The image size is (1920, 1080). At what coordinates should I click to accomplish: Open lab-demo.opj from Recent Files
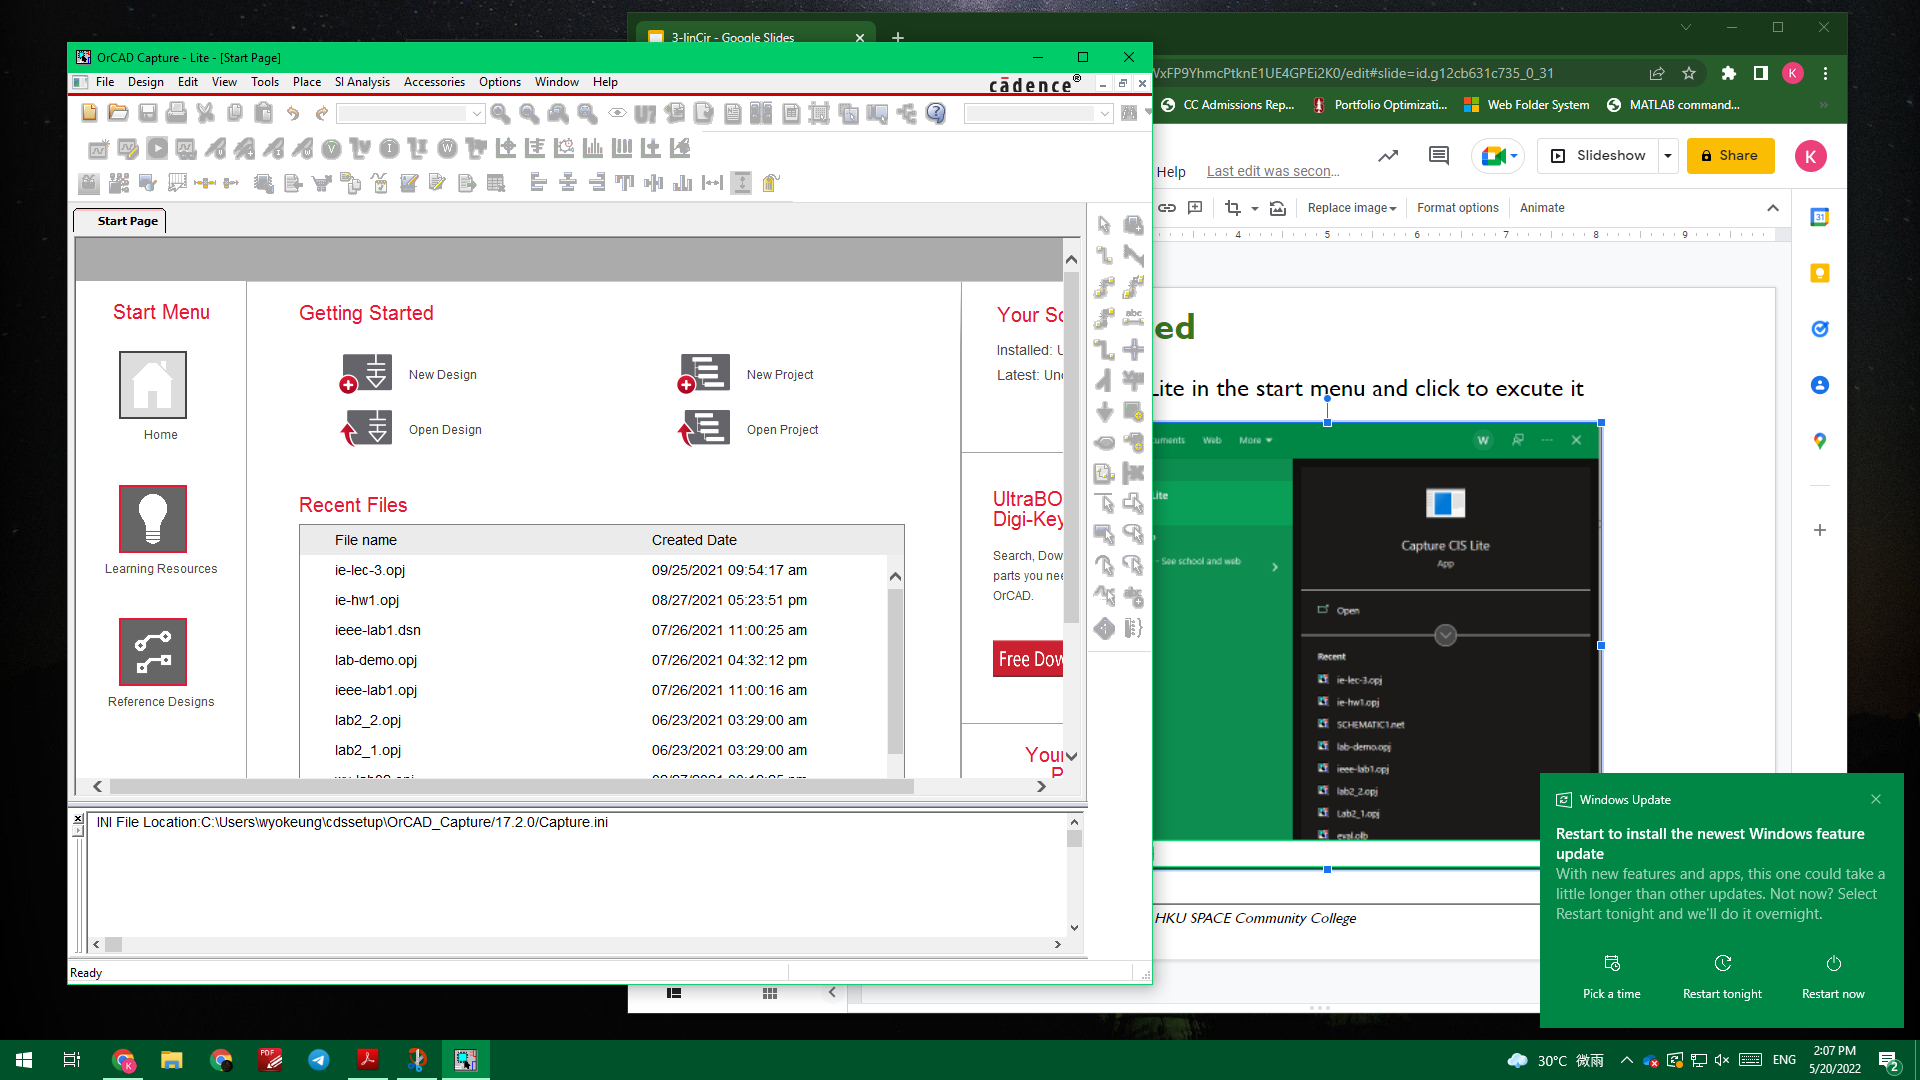click(x=376, y=660)
